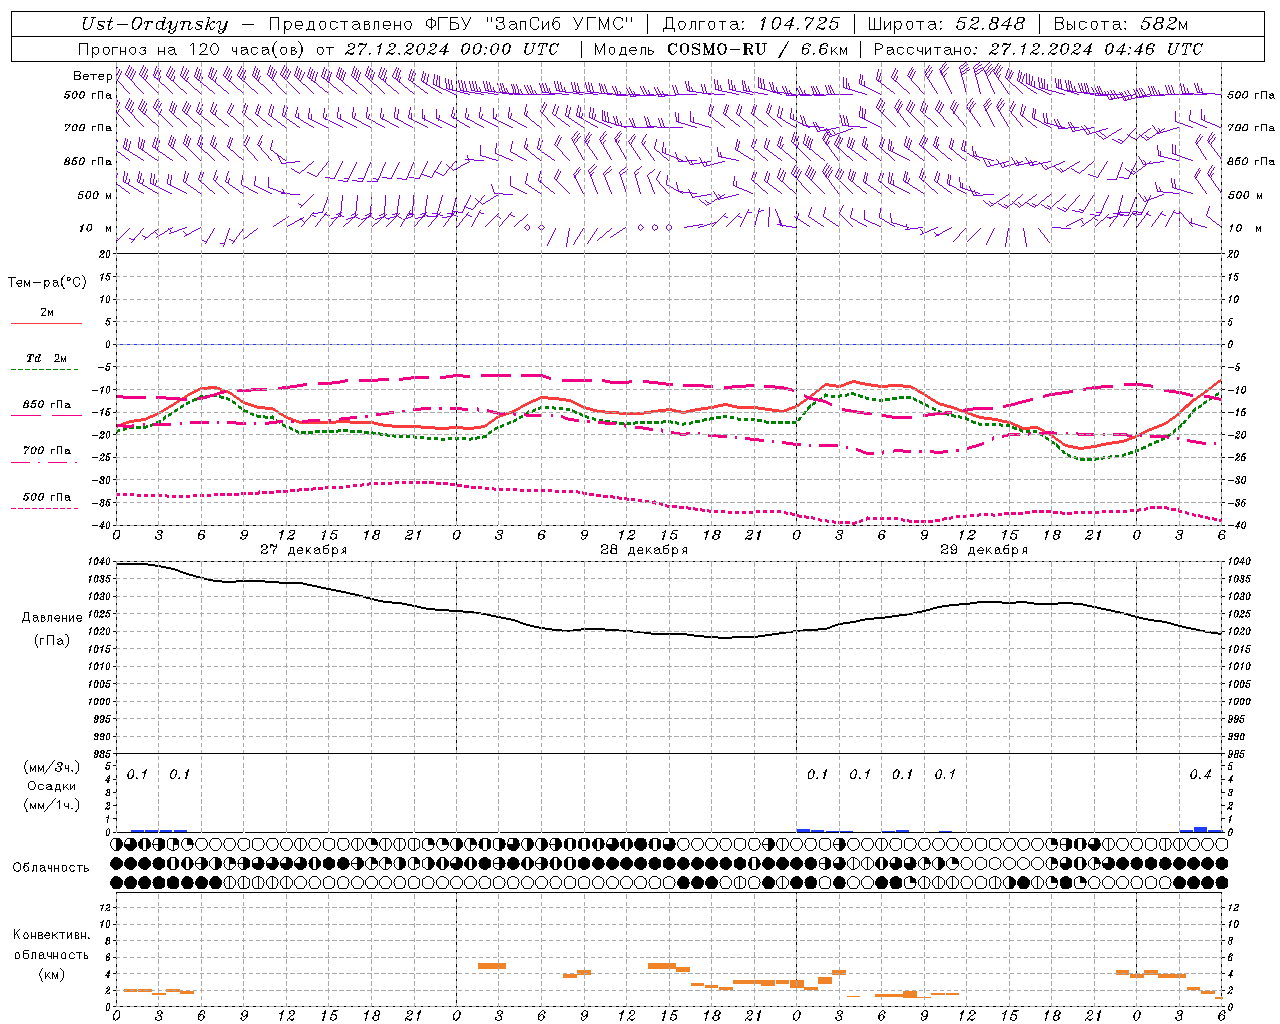Viewport: 1280px width, 1024px height.
Task: Click the Тем-ра(°C) panel label
Action: [47, 283]
